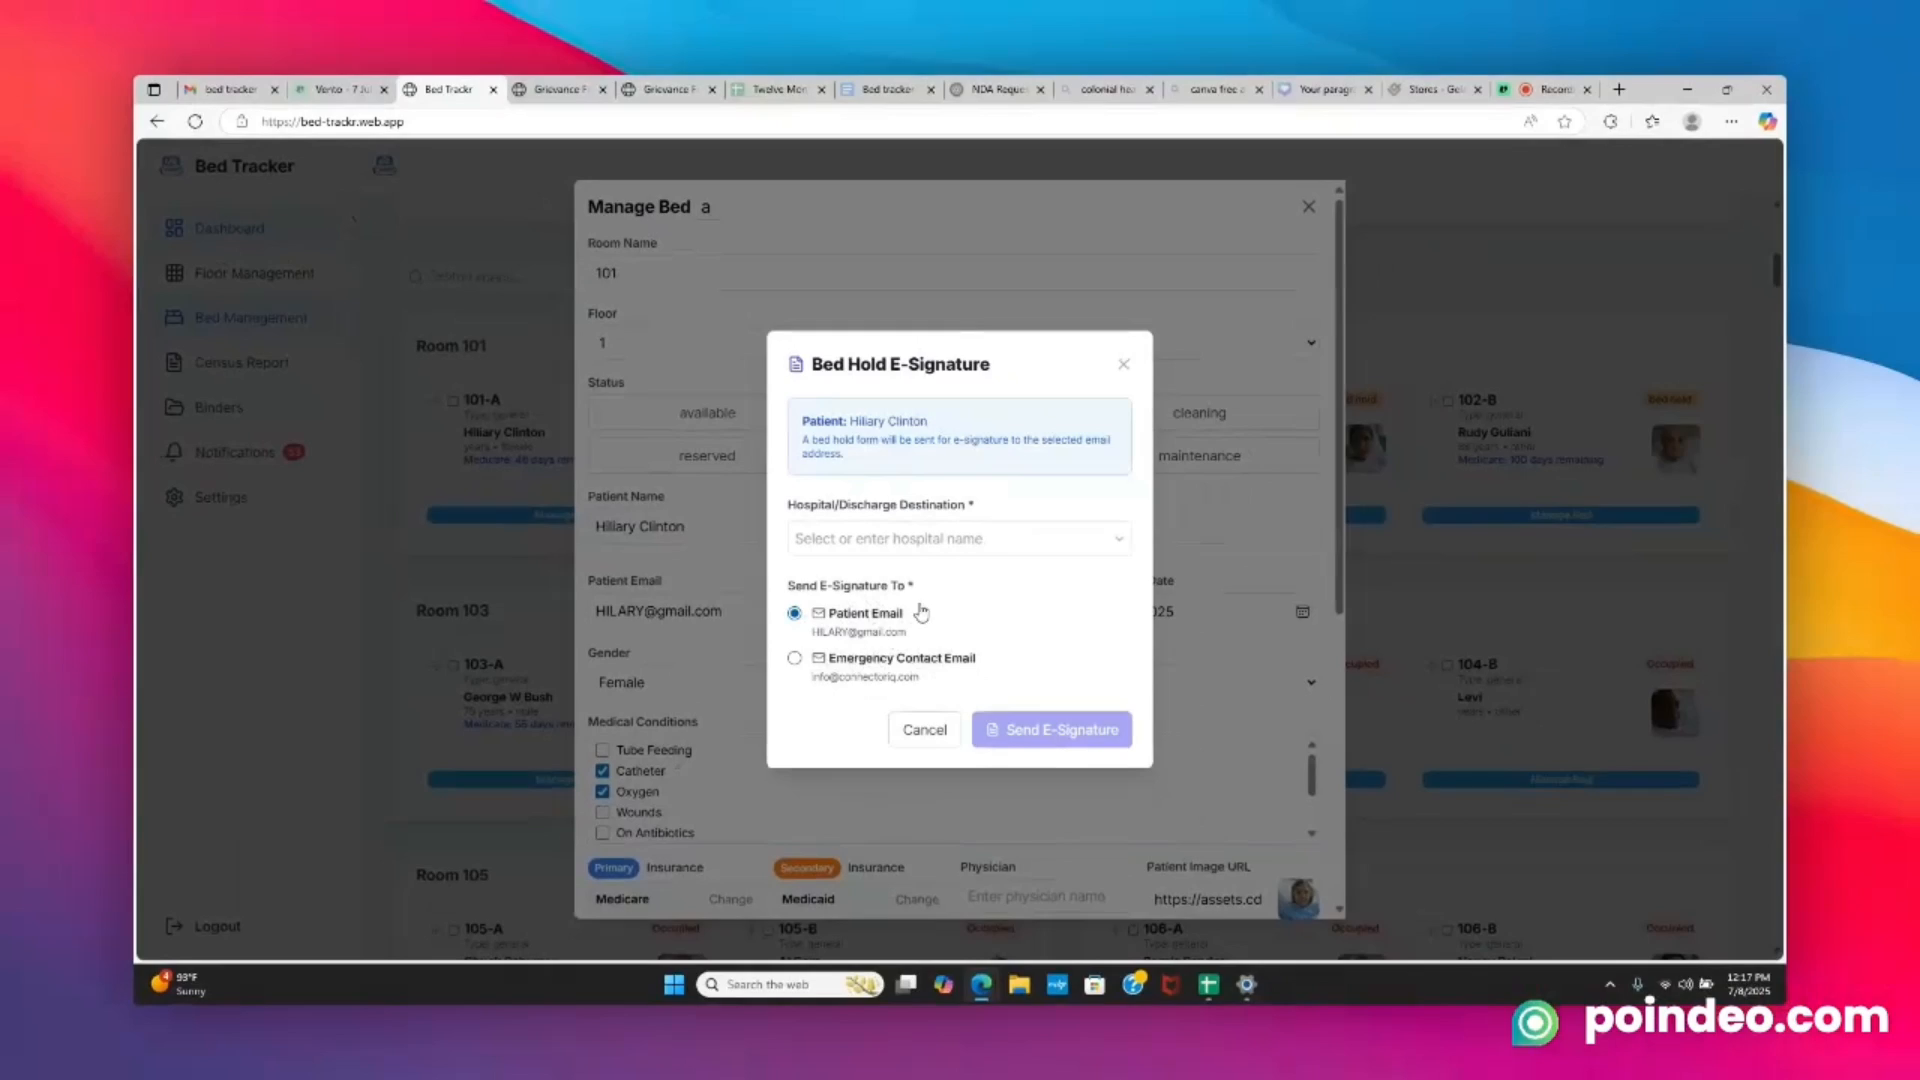The height and width of the screenshot is (1080, 1920).
Task: Open Bed Management section
Action: (x=250, y=317)
